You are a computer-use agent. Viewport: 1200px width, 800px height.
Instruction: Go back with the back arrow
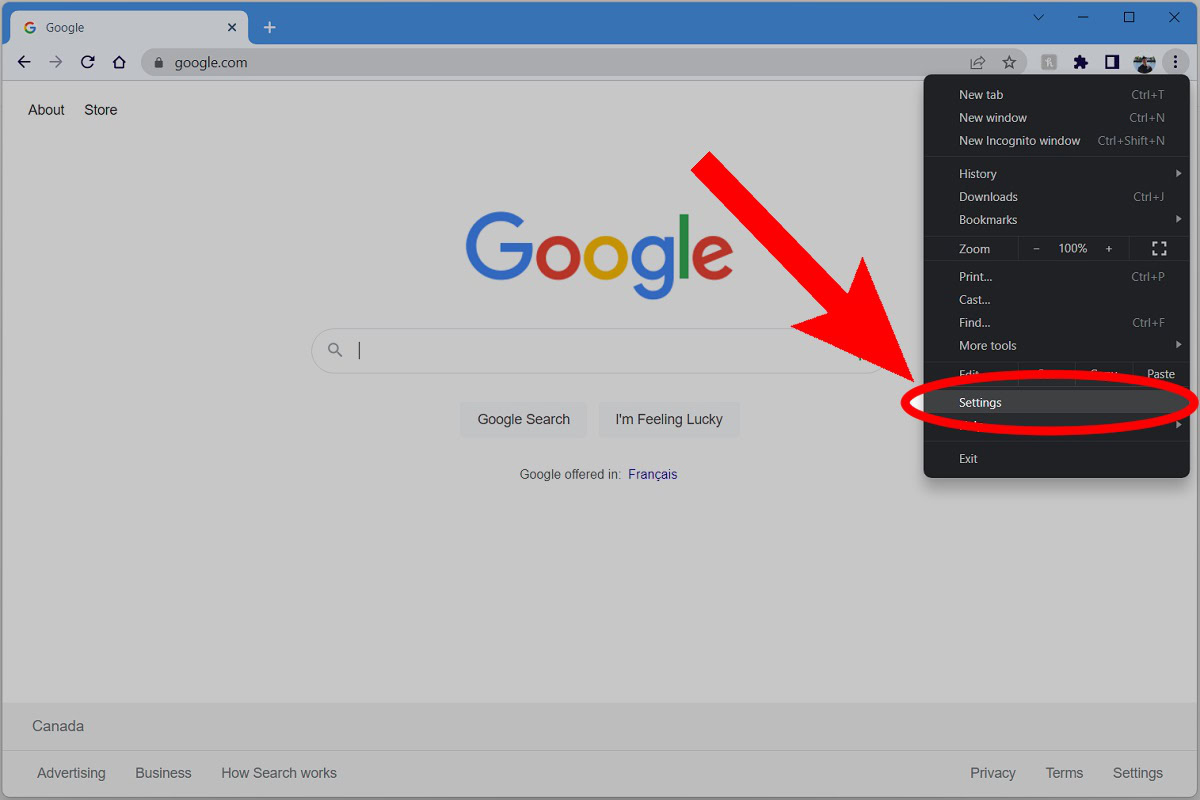(24, 62)
